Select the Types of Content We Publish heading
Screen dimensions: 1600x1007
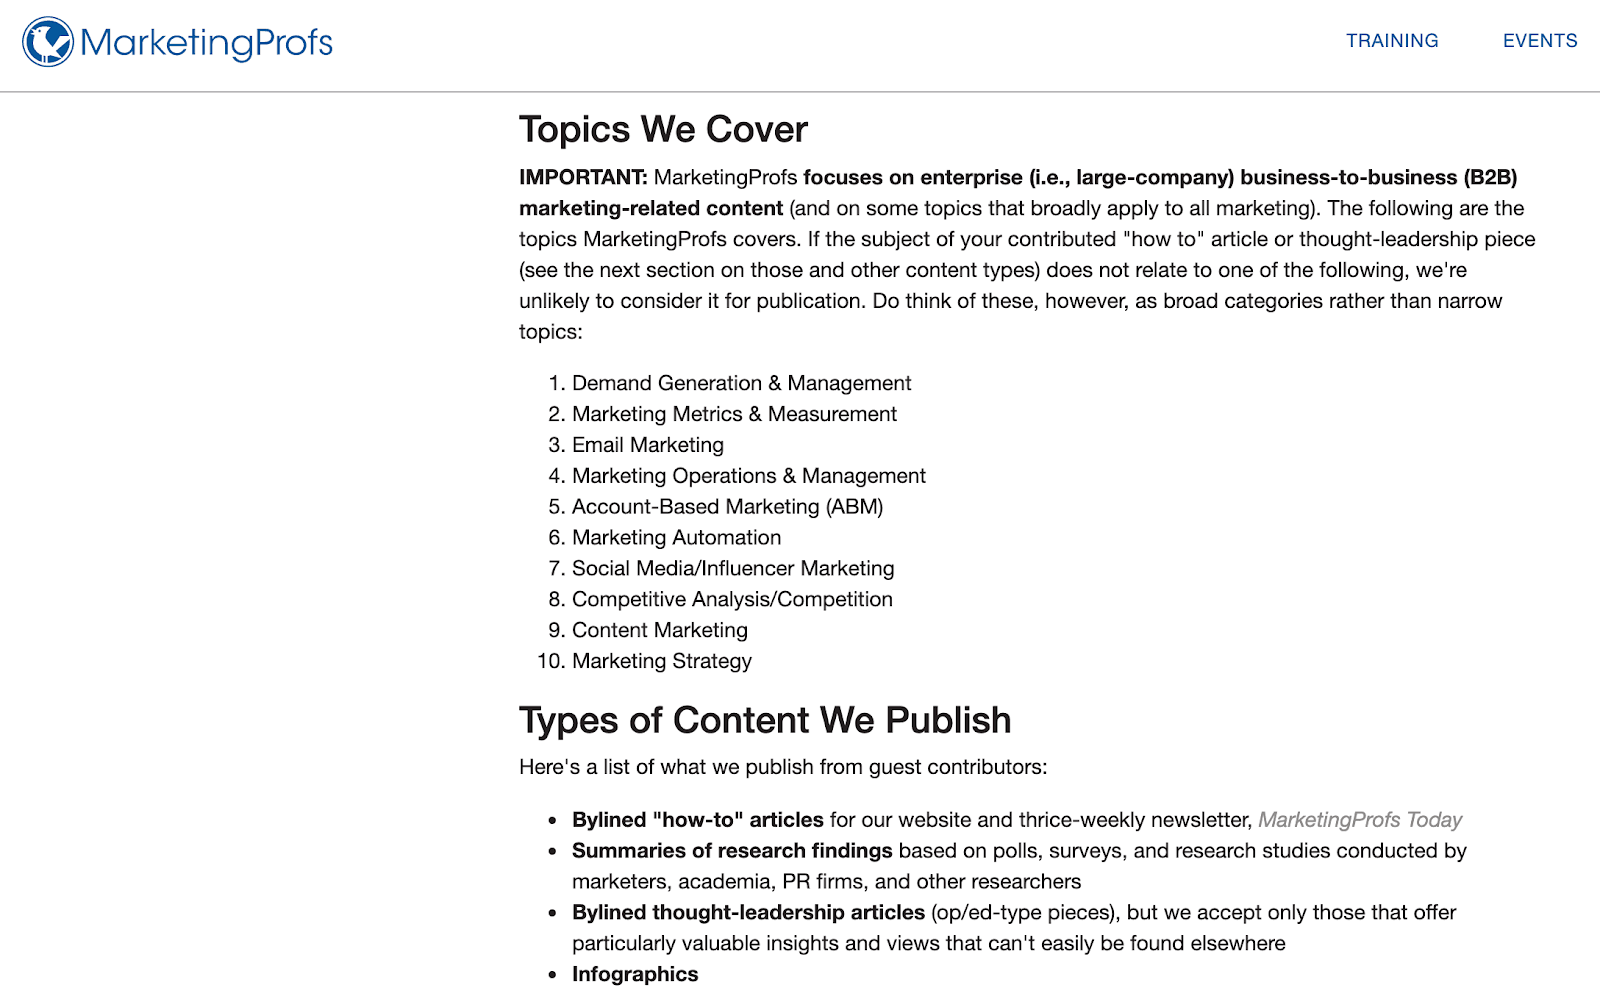click(764, 719)
